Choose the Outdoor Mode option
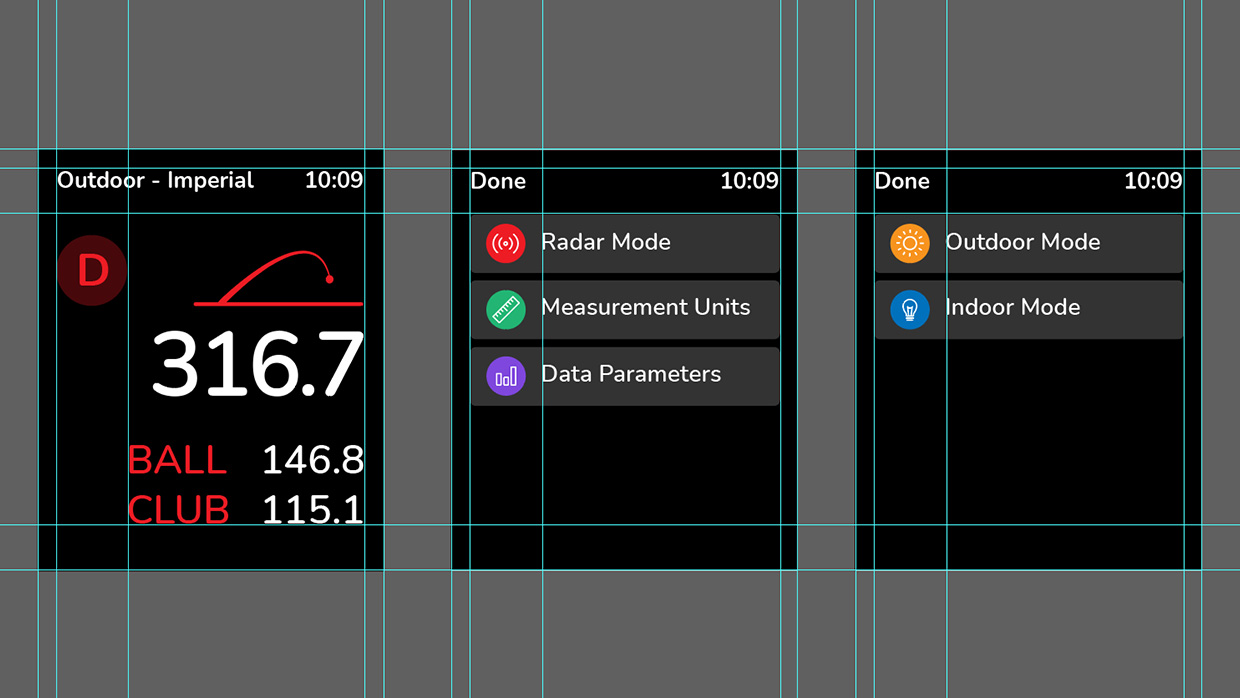The image size is (1240, 698). (1029, 243)
